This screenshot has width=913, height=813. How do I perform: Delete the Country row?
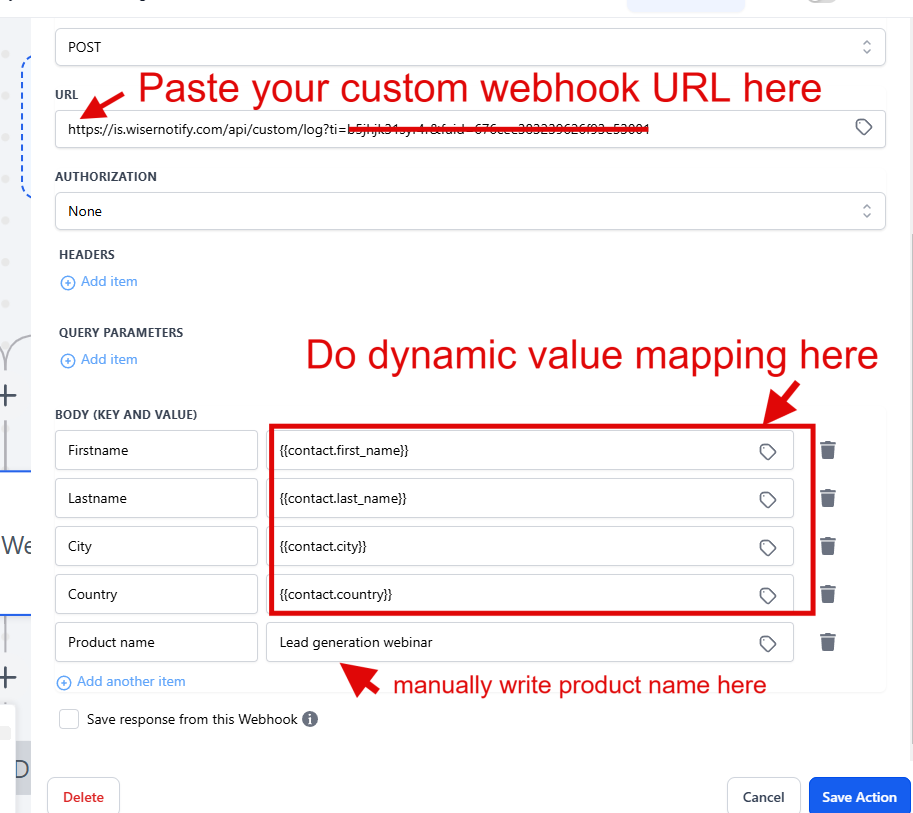pyautogui.click(x=828, y=594)
